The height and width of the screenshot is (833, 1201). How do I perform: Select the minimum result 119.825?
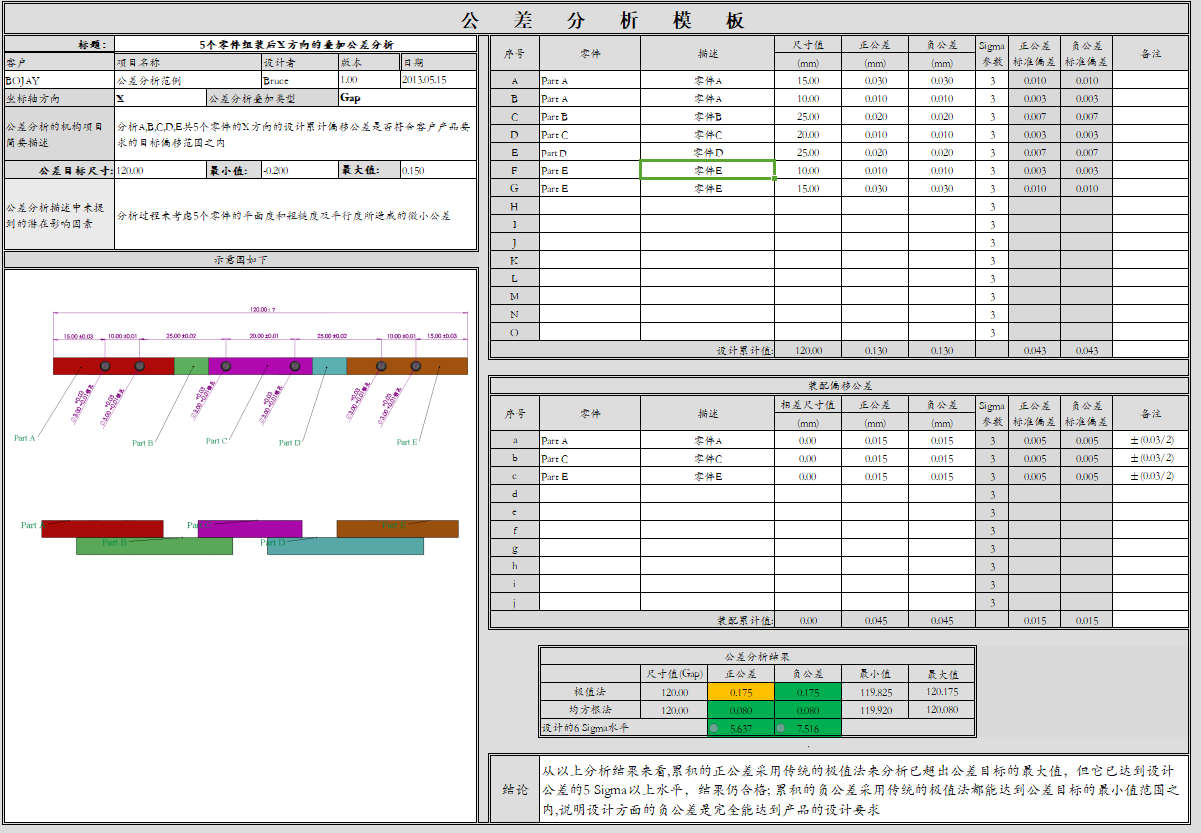875,692
